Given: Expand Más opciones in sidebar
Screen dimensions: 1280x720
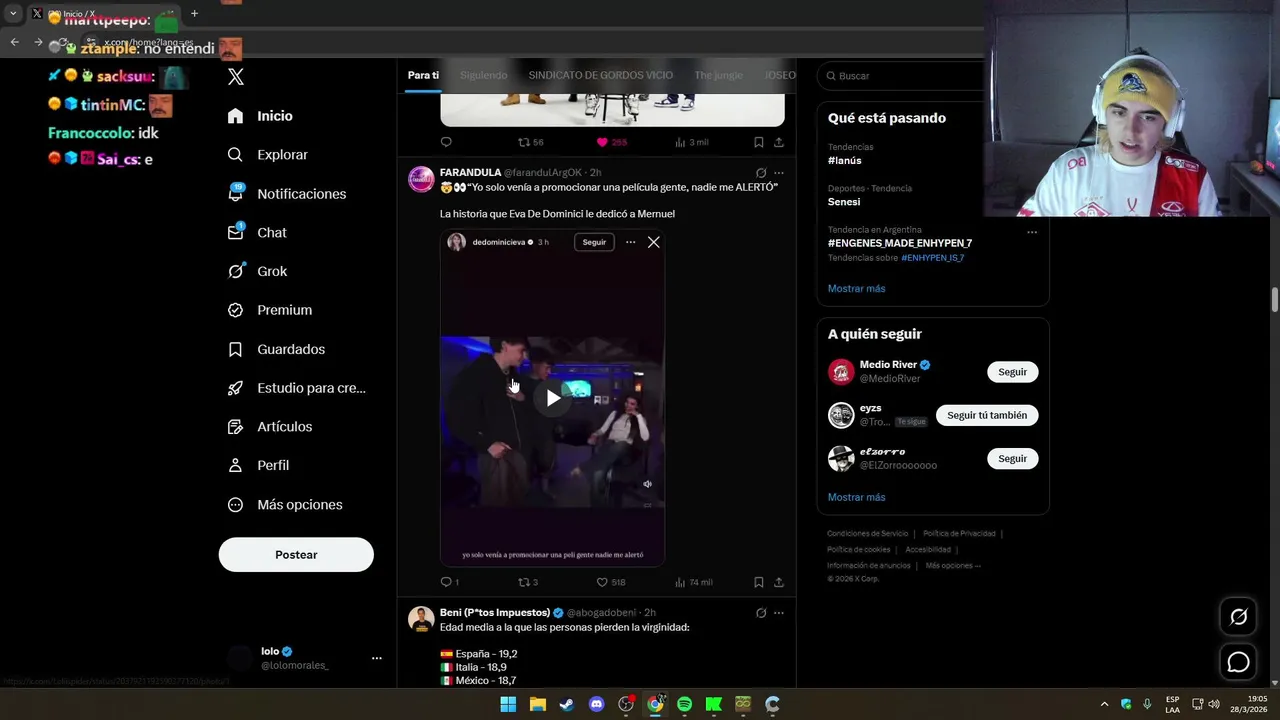Looking at the screenshot, I should [x=285, y=505].
